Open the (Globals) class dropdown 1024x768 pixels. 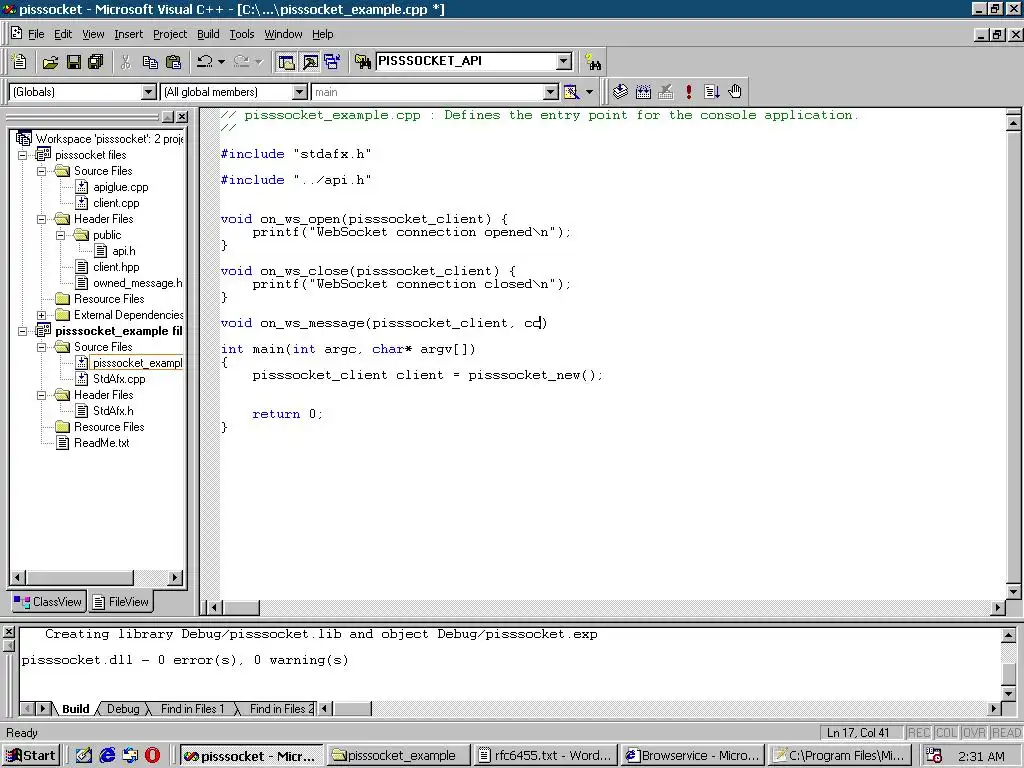coord(149,92)
